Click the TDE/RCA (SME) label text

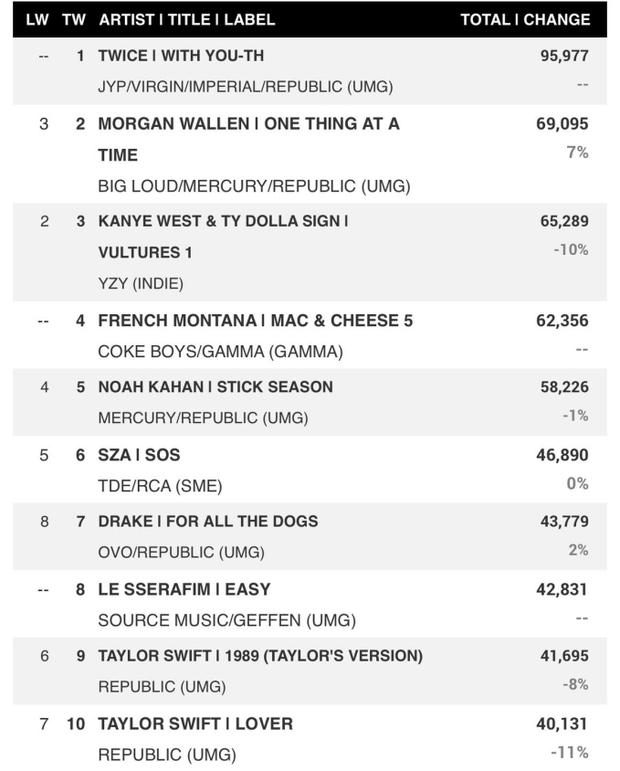pyautogui.click(x=160, y=486)
